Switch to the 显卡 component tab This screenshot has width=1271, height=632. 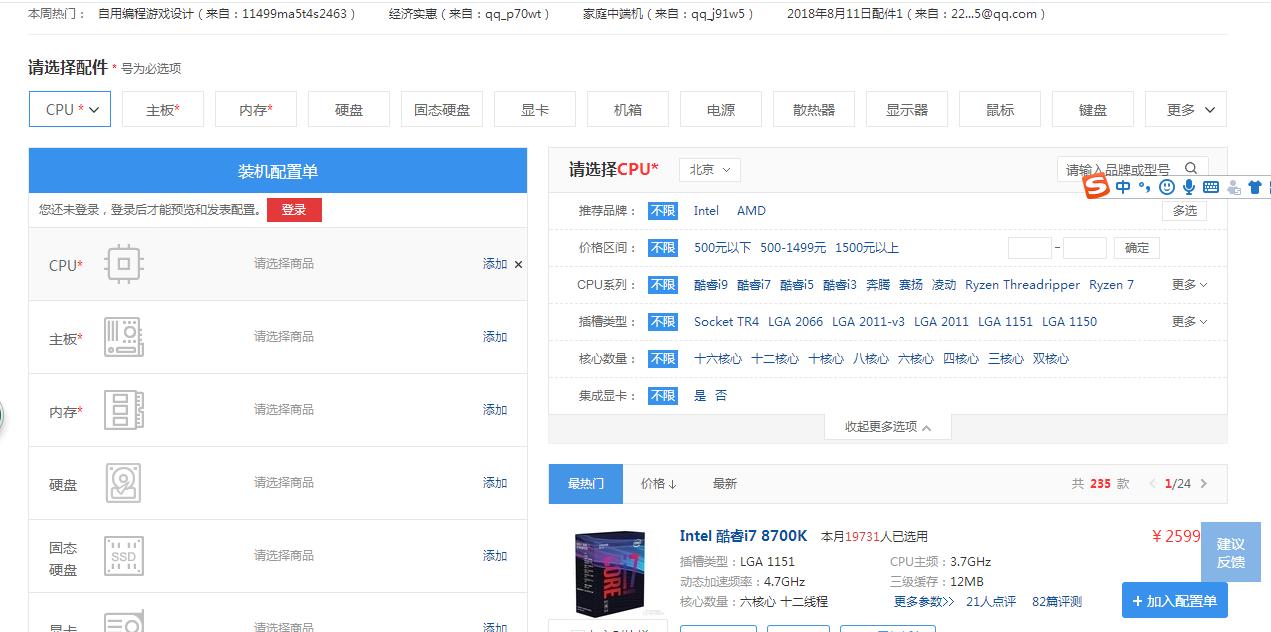point(534,109)
